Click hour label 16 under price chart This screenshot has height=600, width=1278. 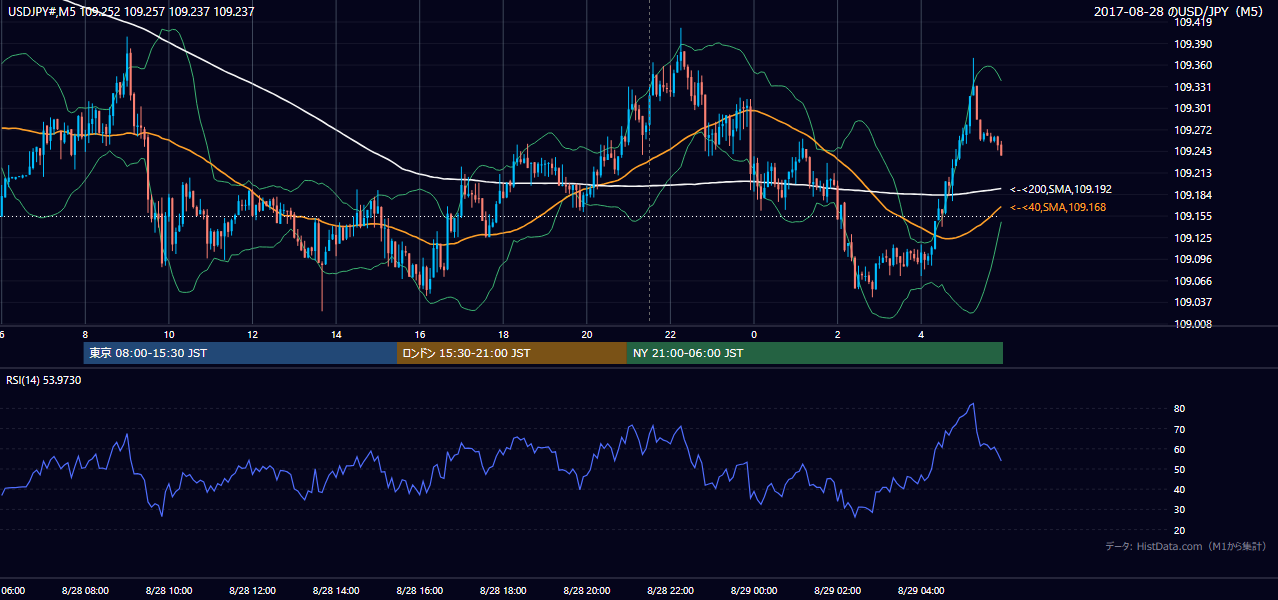pyautogui.click(x=420, y=334)
